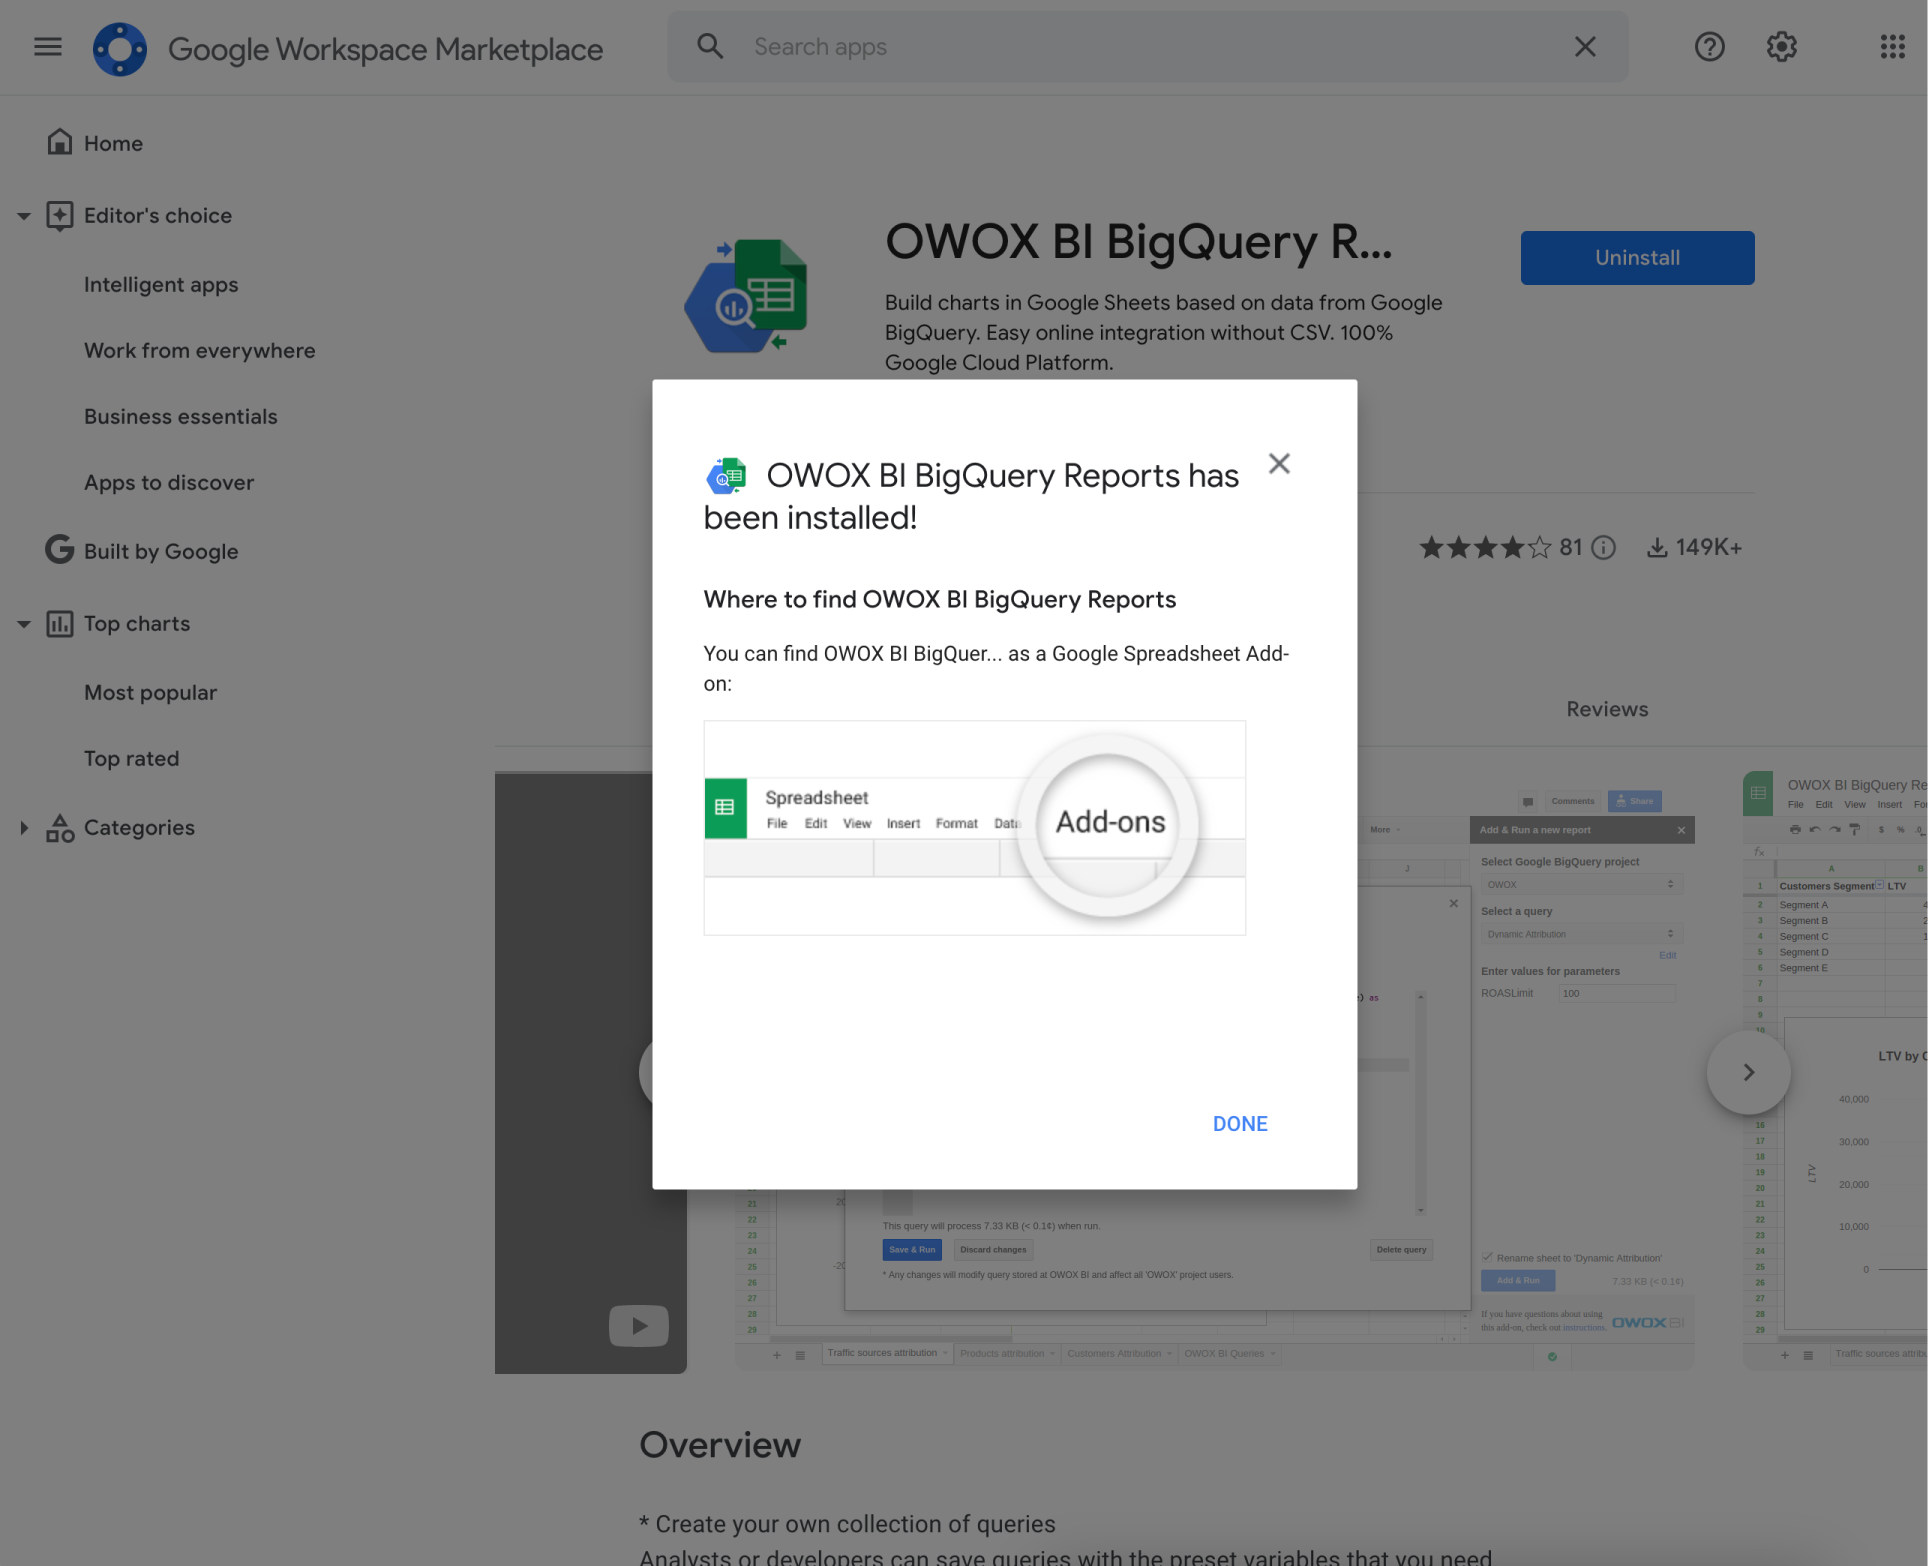Viewport: 1928px width, 1566px height.
Task: Open Built by Google section
Action: (161, 551)
